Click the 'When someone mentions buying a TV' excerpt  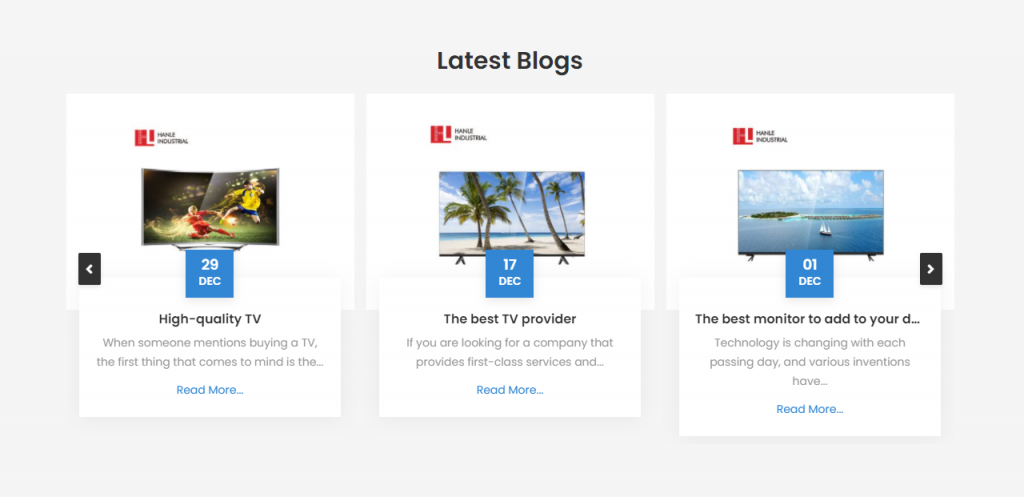pos(210,352)
